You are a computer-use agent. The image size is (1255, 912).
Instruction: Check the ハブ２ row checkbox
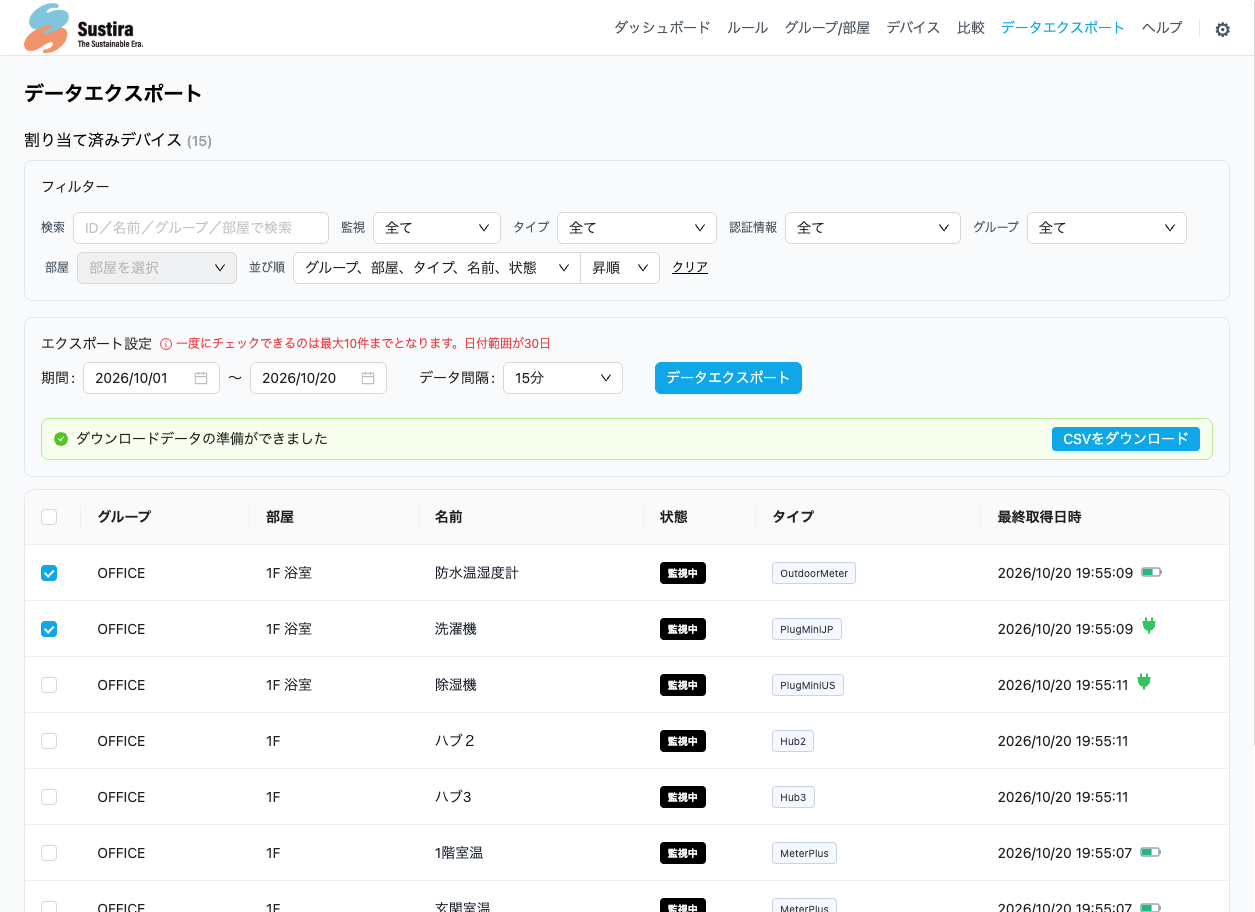coord(49,741)
